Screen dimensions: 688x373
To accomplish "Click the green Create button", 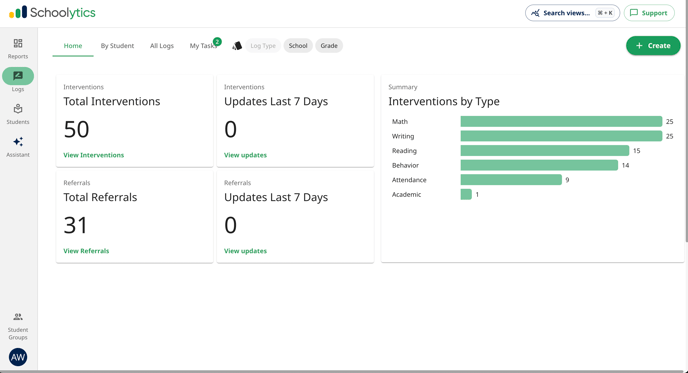I will coord(653,46).
